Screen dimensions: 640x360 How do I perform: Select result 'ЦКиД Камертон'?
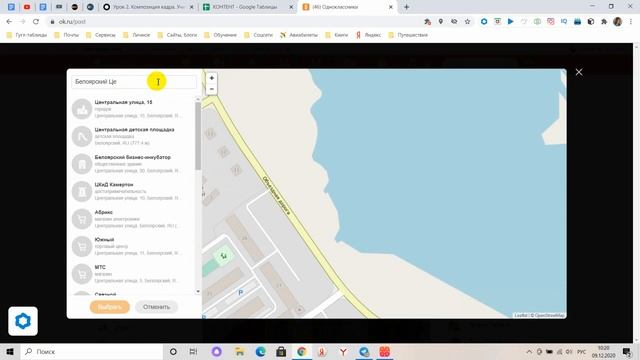click(132, 191)
